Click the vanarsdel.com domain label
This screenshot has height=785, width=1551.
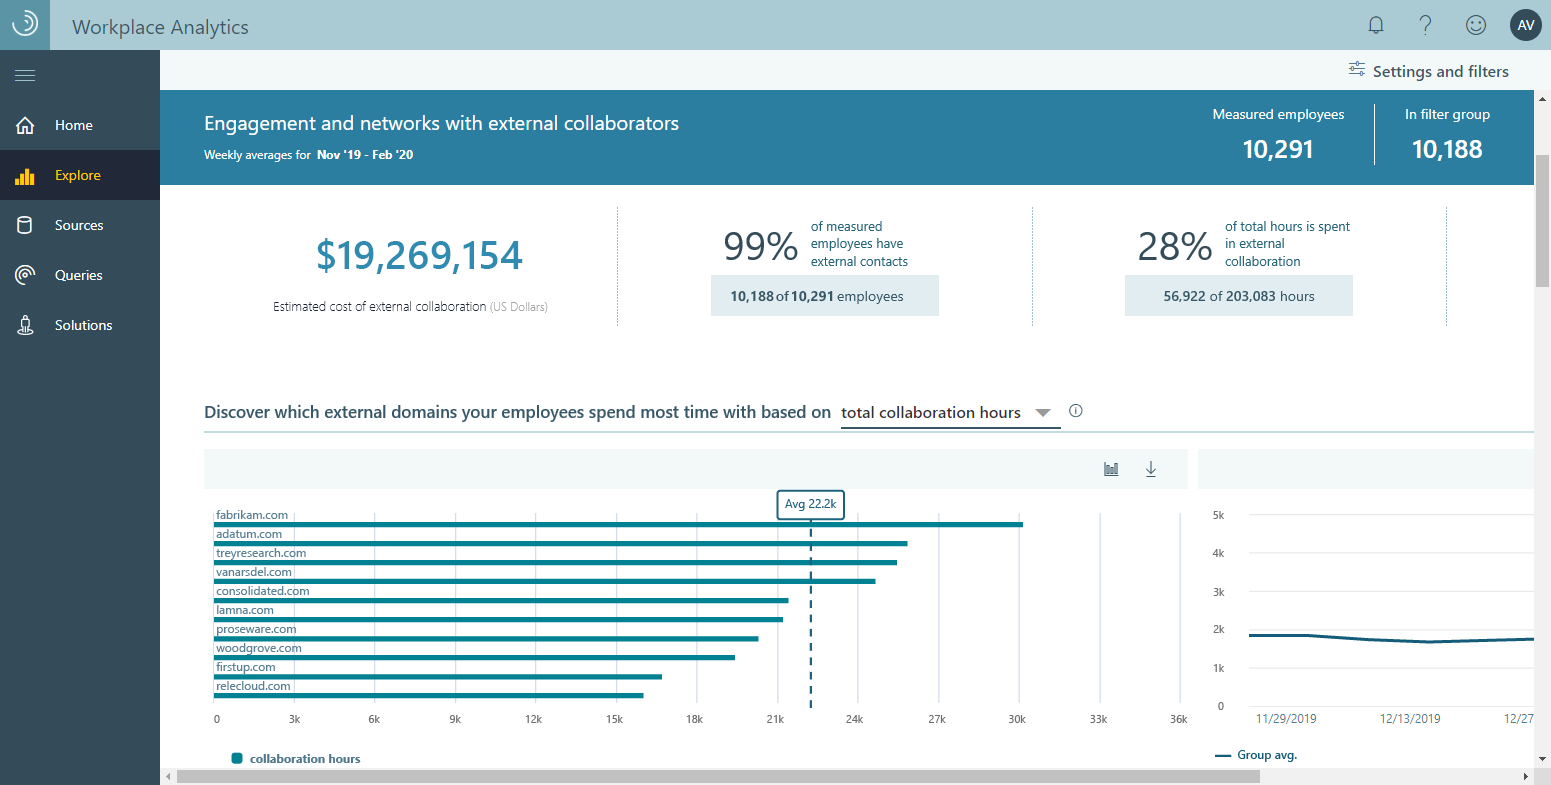coord(254,572)
